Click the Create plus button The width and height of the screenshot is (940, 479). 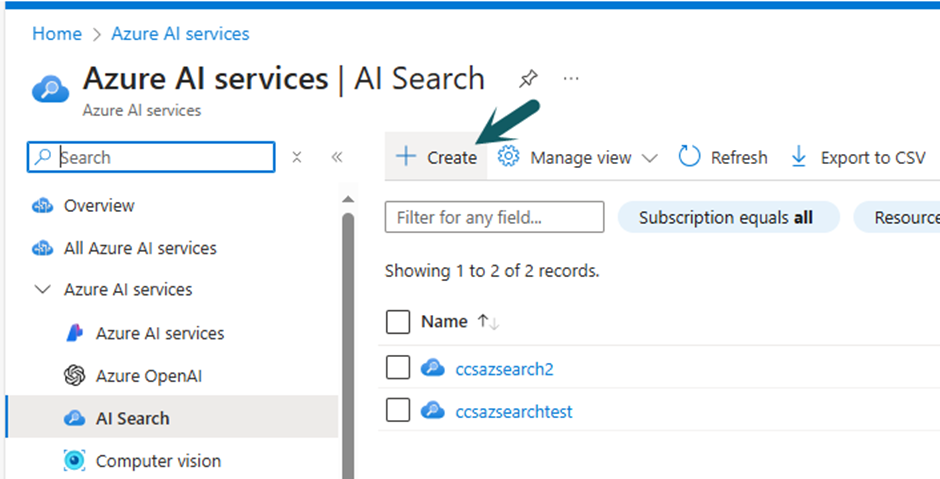click(x=436, y=158)
